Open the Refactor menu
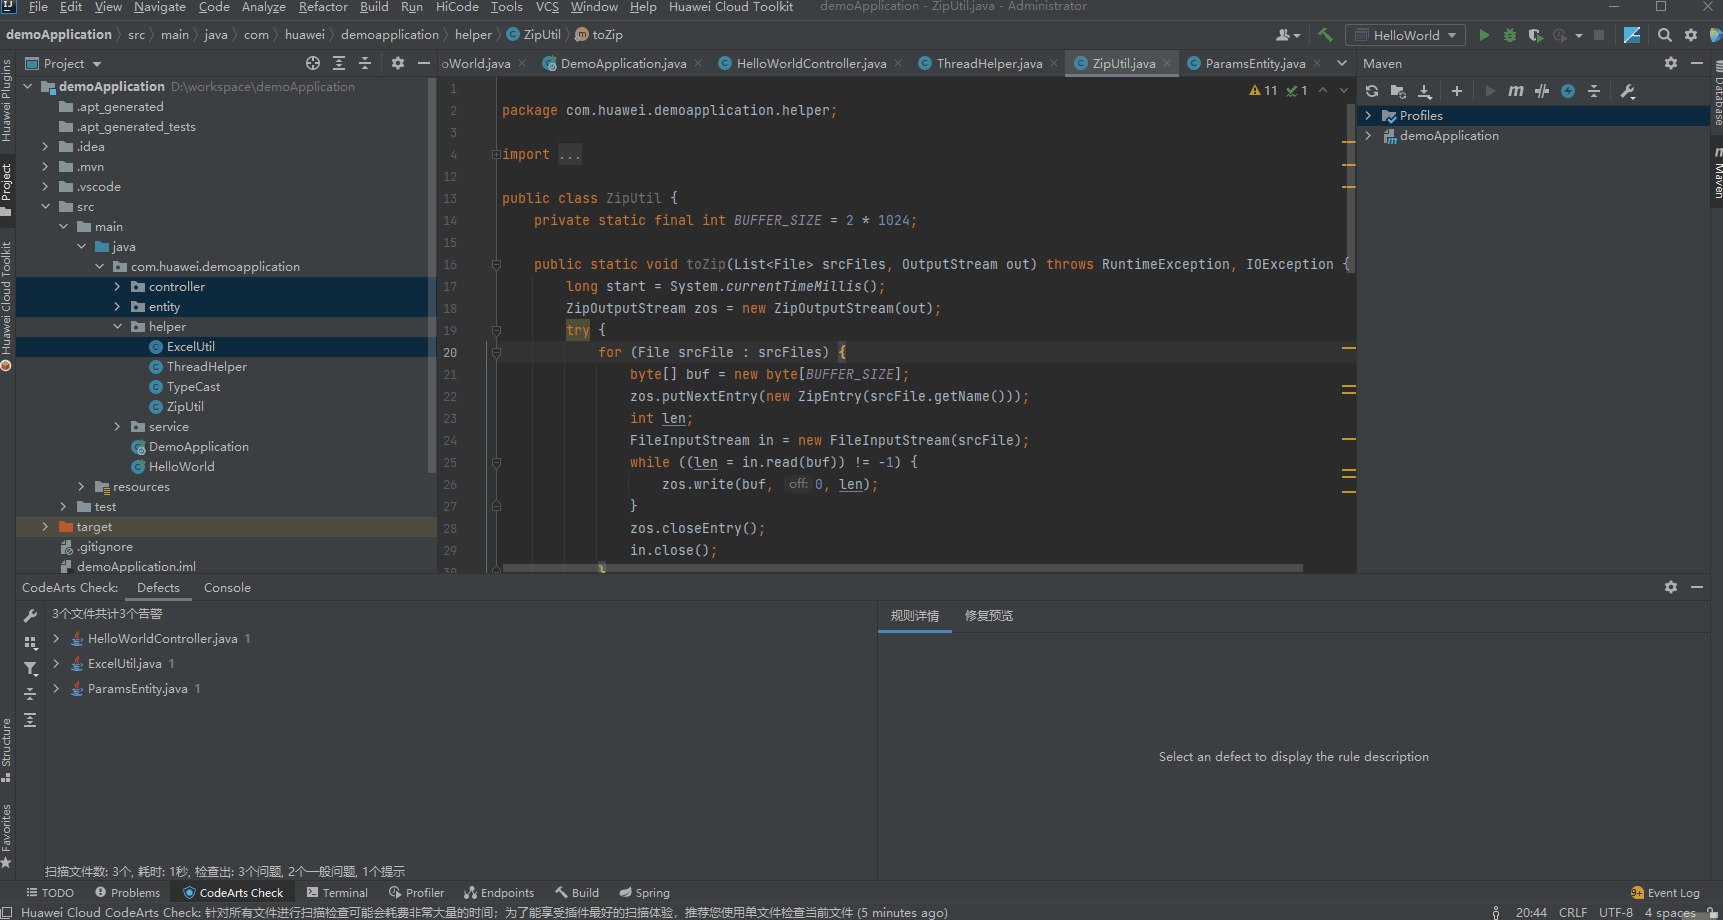1723x920 pixels. point(323,7)
